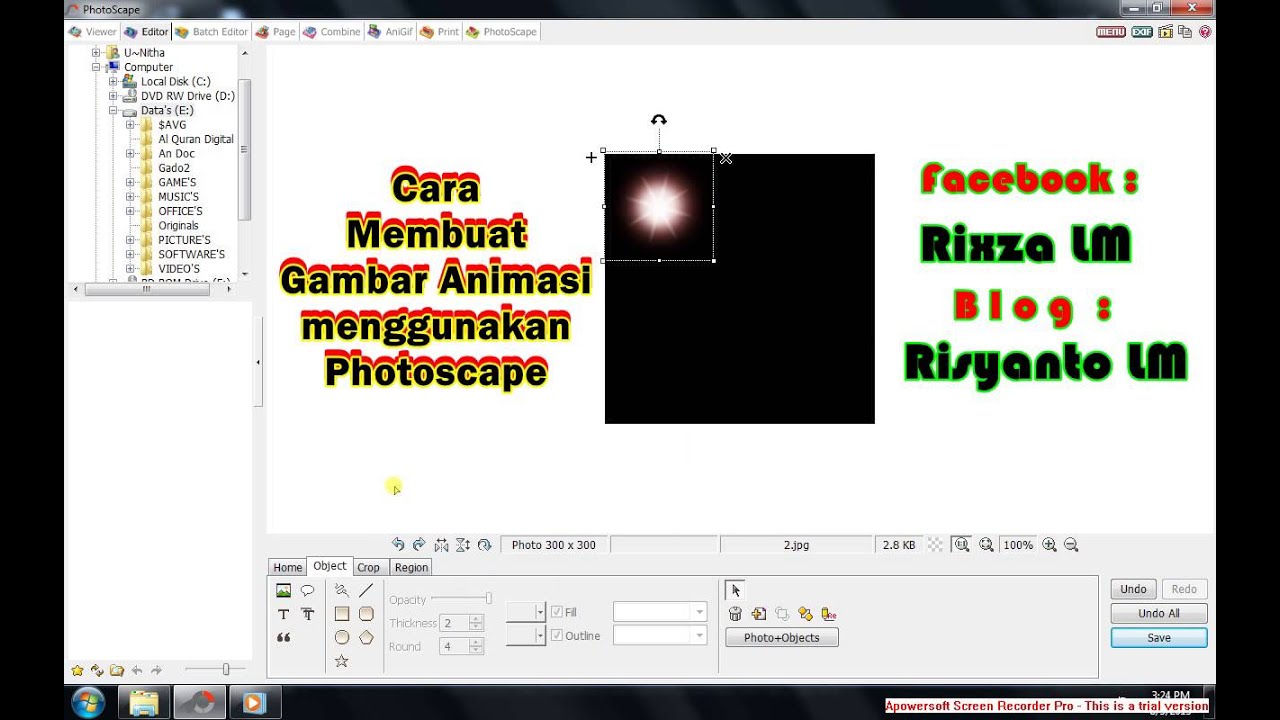The image size is (1280, 720).
Task: Click the Photo+Objects button
Action: tap(782, 638)
